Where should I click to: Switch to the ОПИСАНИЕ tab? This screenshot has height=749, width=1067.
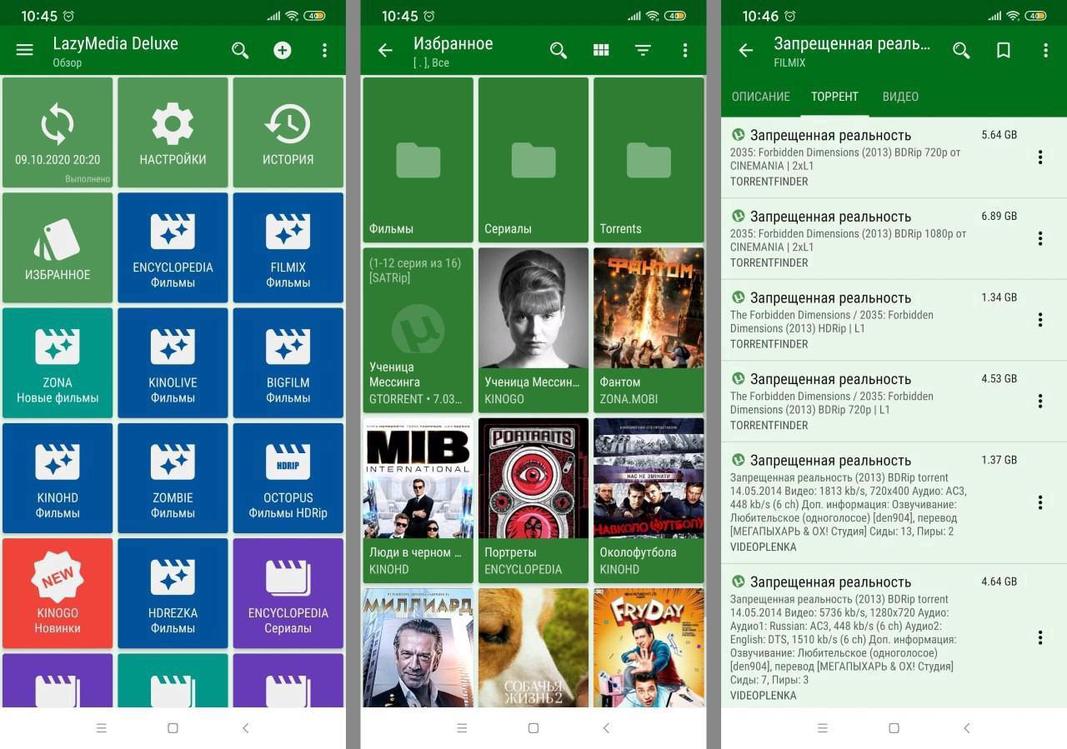[x=761, y=96]
